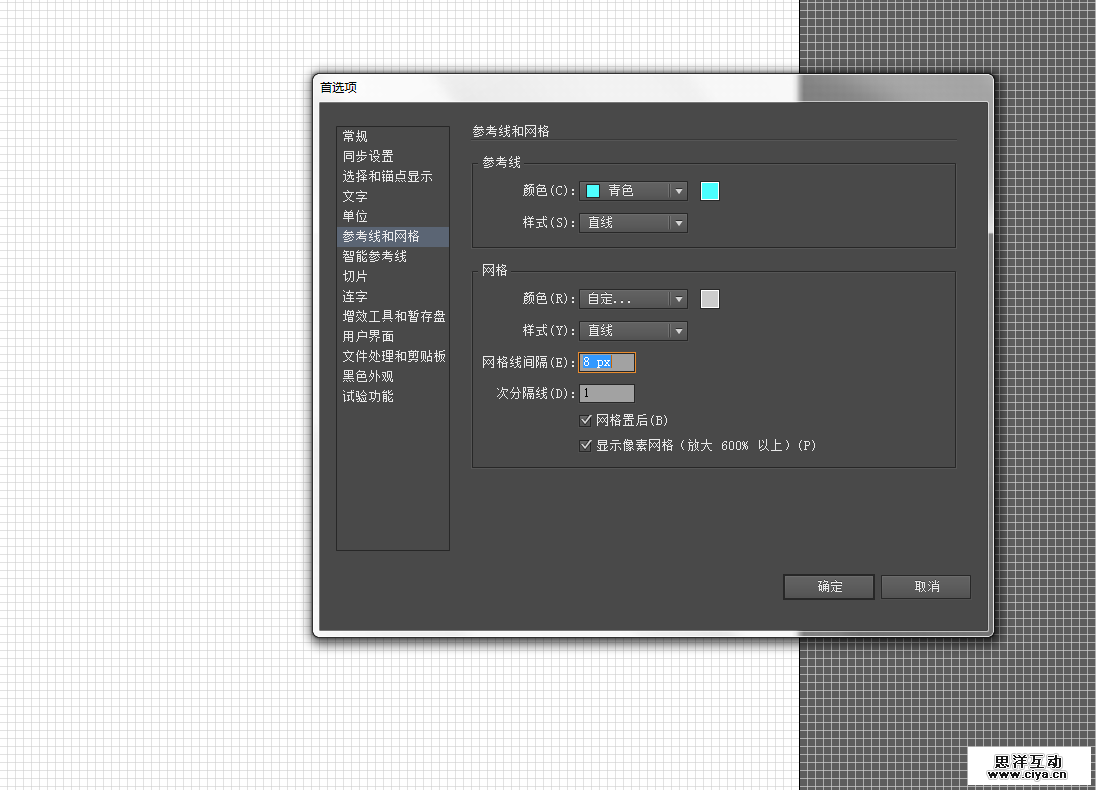
Task: Click the cyan guide color swatch
Action: click(x=710, y=190)
